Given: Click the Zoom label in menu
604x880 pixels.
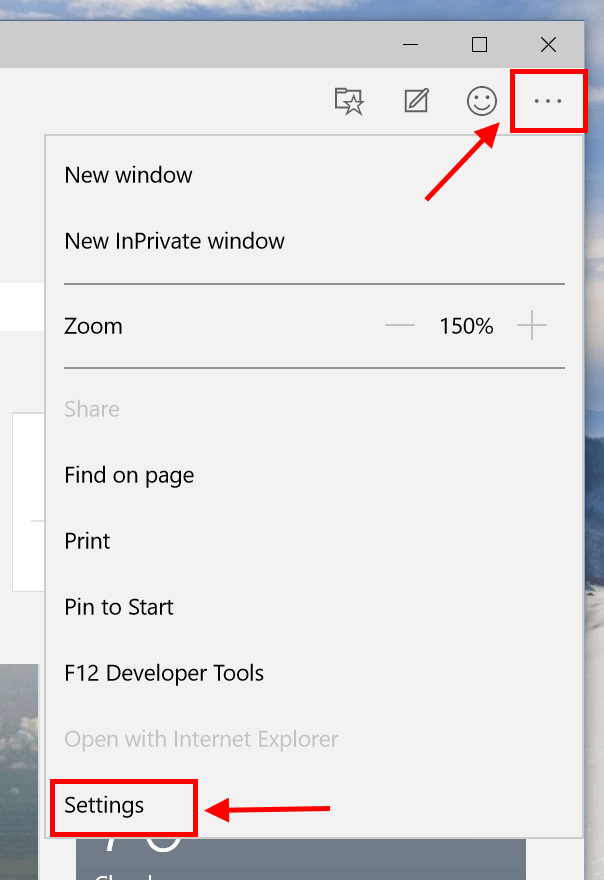Looking at the screenshot, I should click(93, 326).
